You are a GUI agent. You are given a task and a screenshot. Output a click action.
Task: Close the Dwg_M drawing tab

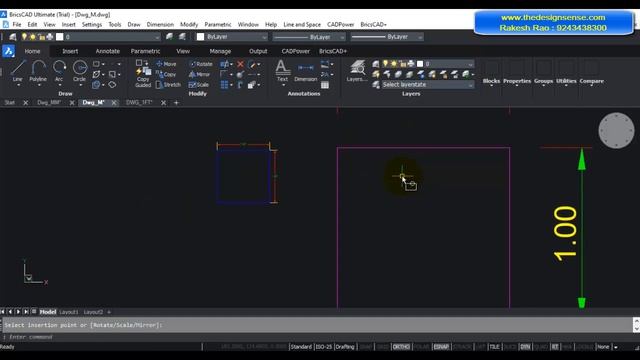click(x=114, y=103)
